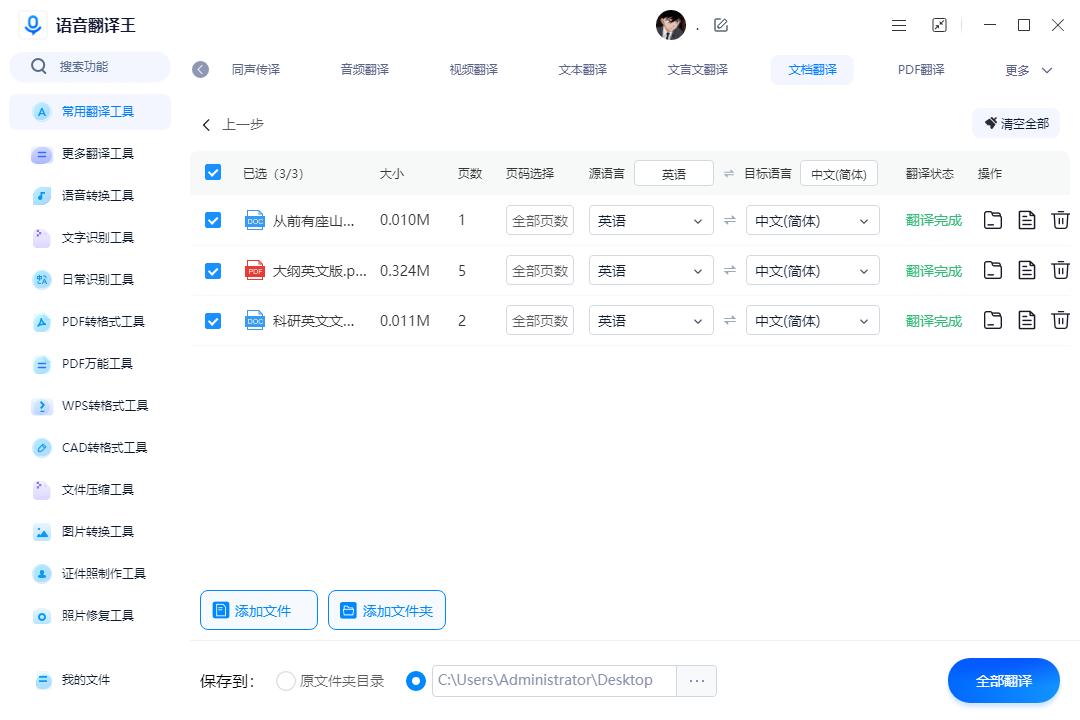
Task: Open 文字识别工具 in the sidebar
Action: click(x=97, y=238)
